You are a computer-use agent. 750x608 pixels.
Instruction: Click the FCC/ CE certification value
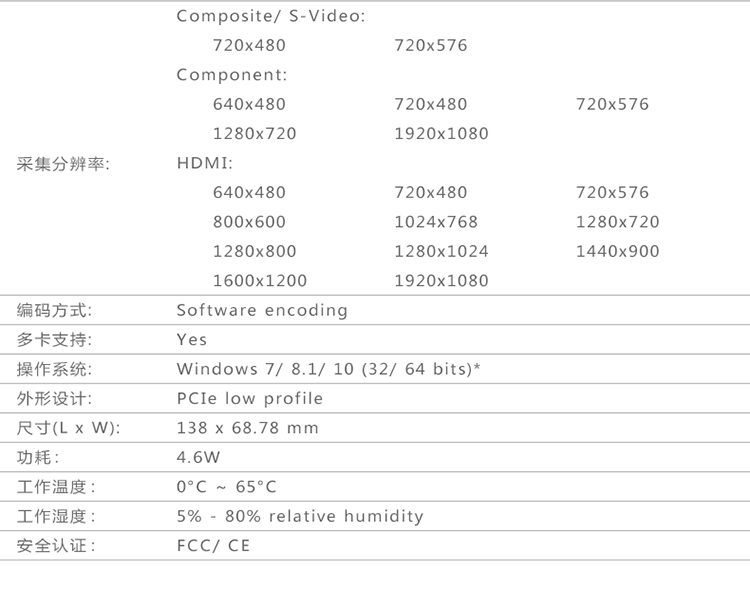click(x=213, y=546)
